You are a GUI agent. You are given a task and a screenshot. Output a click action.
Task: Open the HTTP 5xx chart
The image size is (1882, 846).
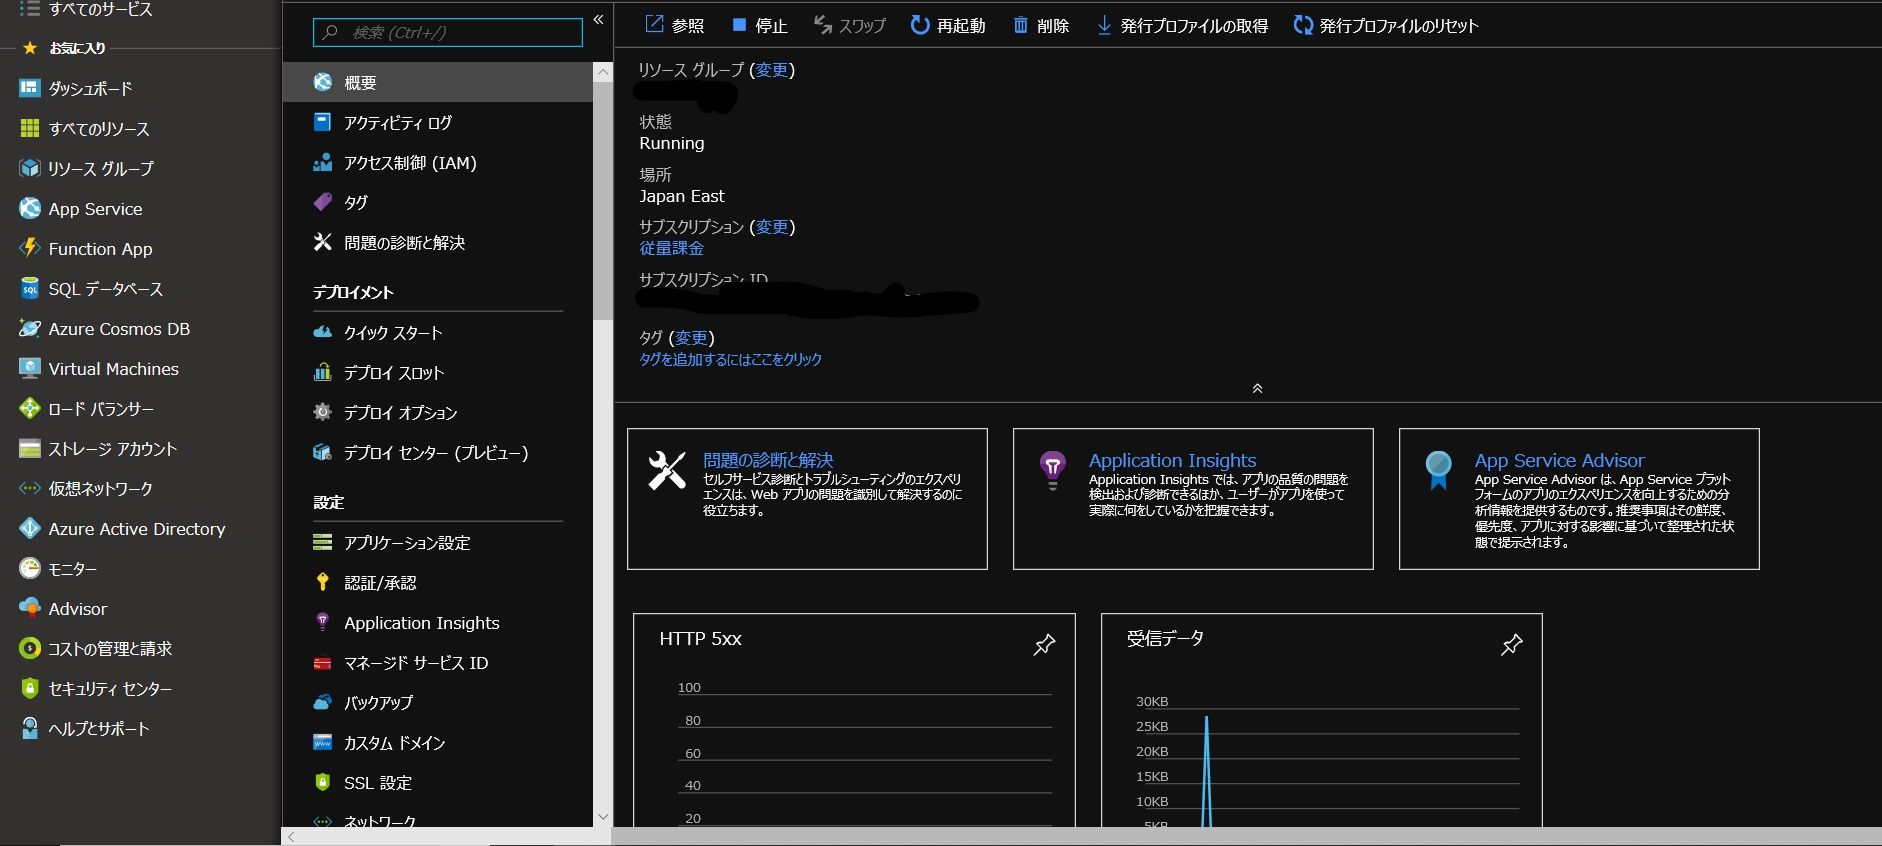tap(854, 720)
